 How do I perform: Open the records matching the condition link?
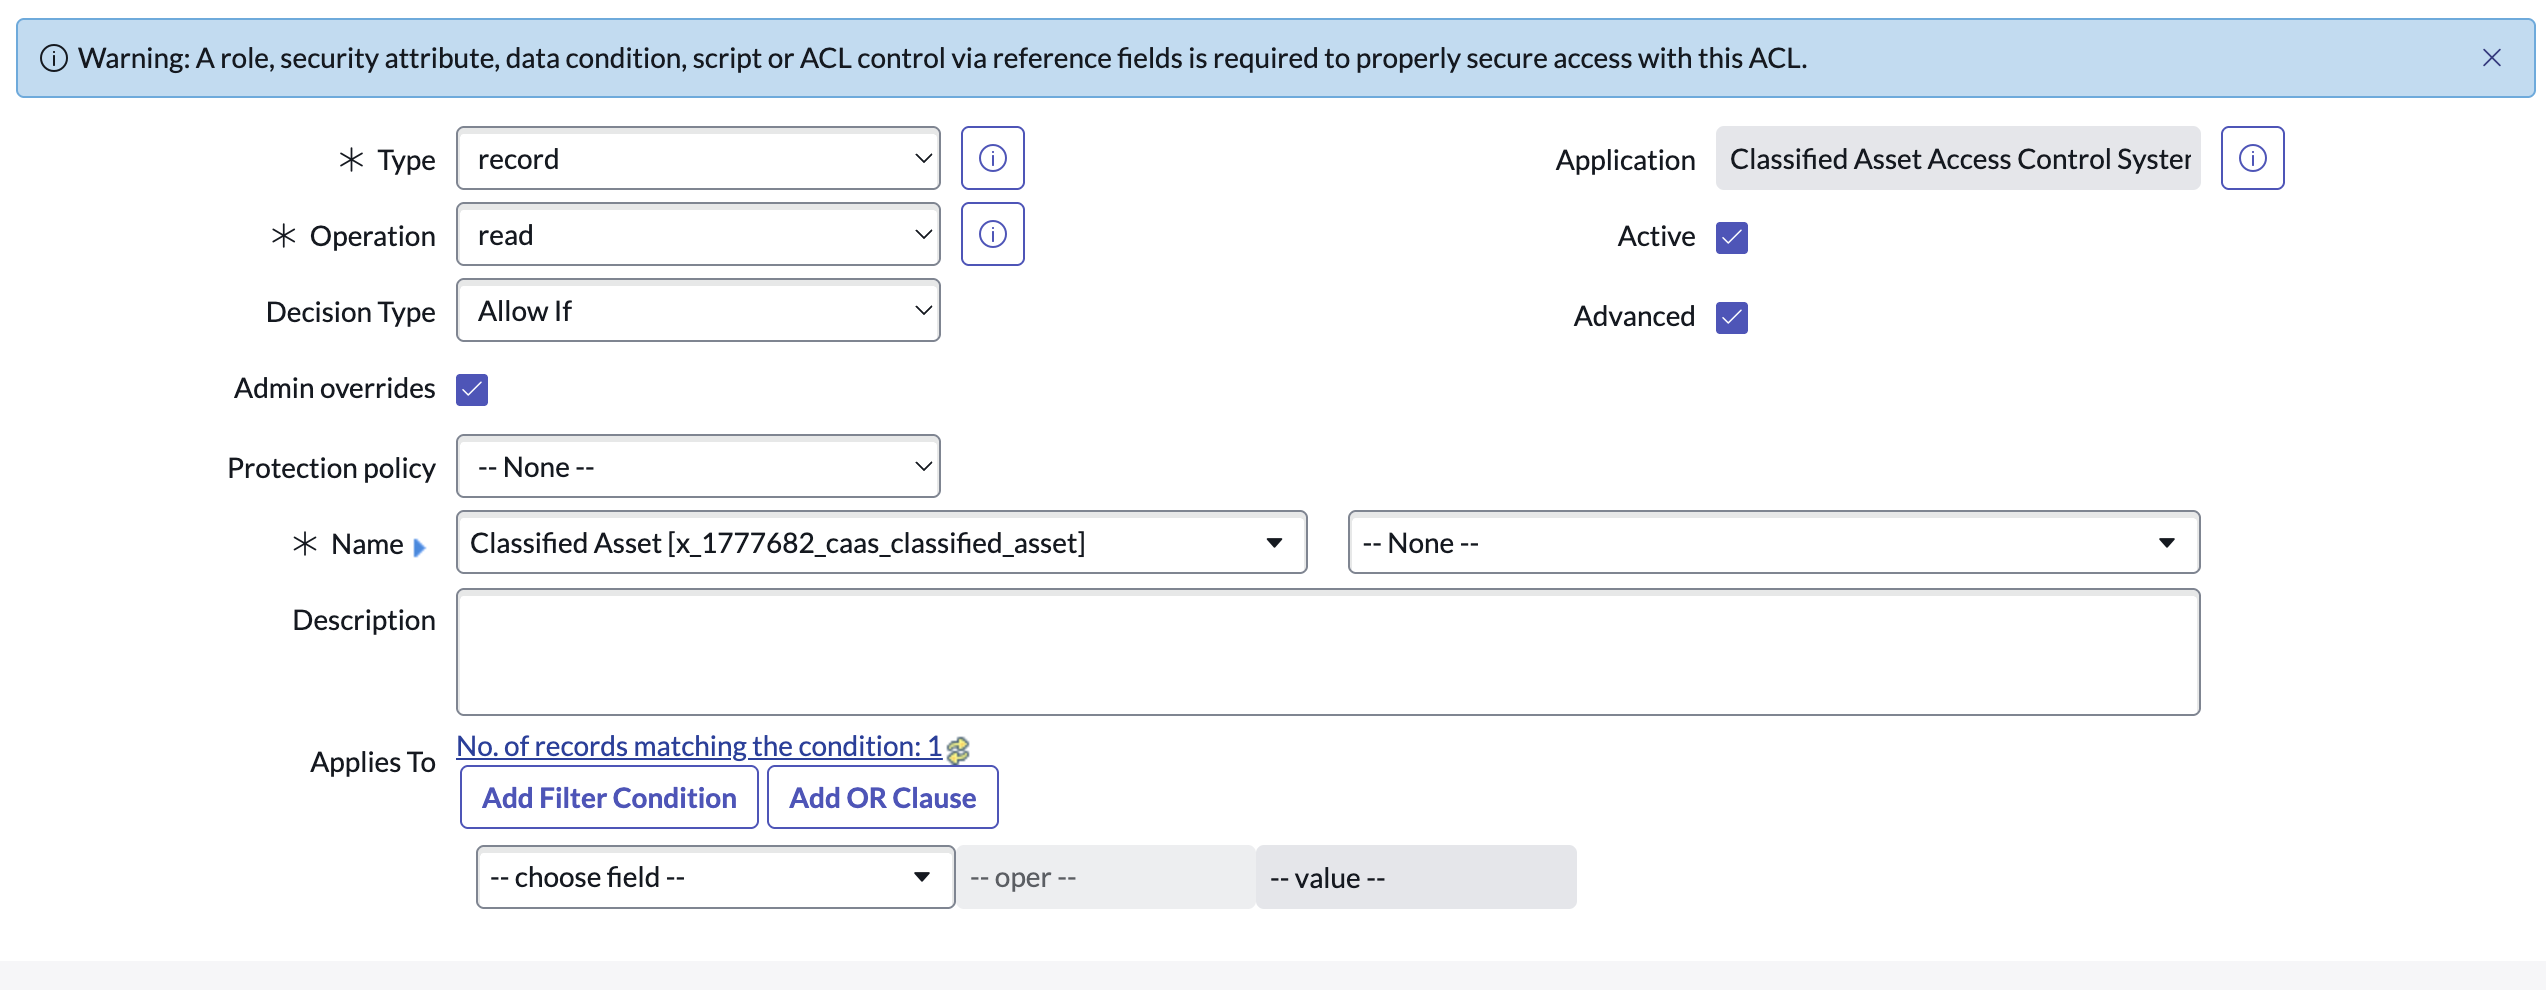click(698, 746)
